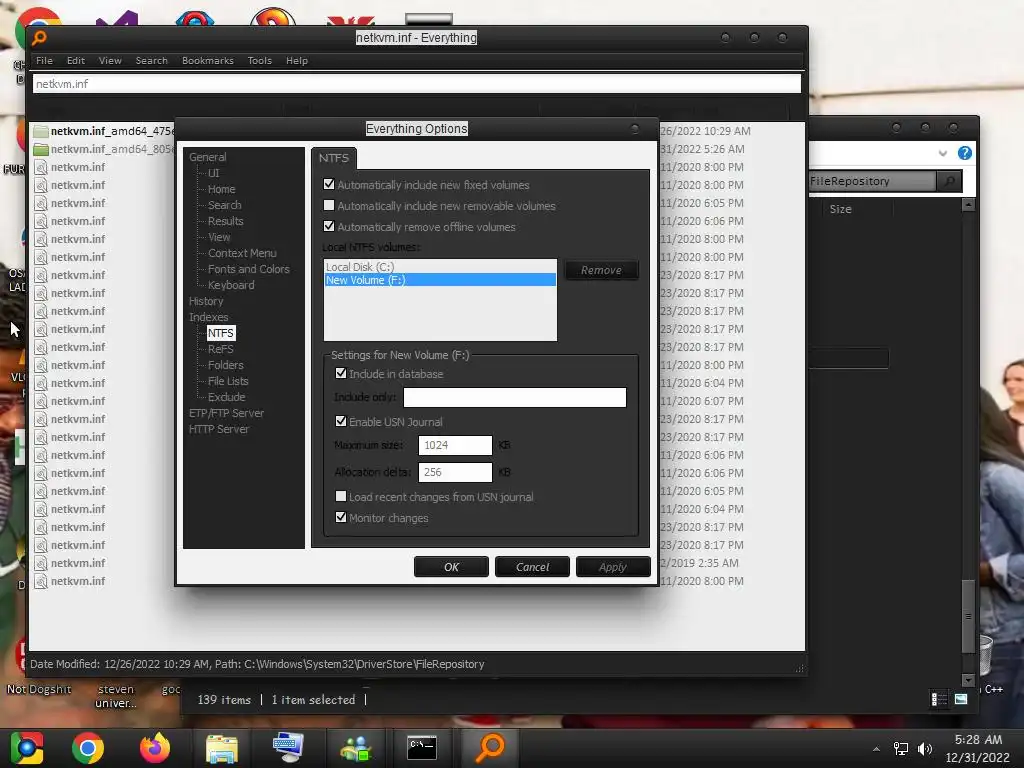The height and width of the screenshot is (768, 1024).
Task: Select Results in options tree
Action: click(225, 221)
